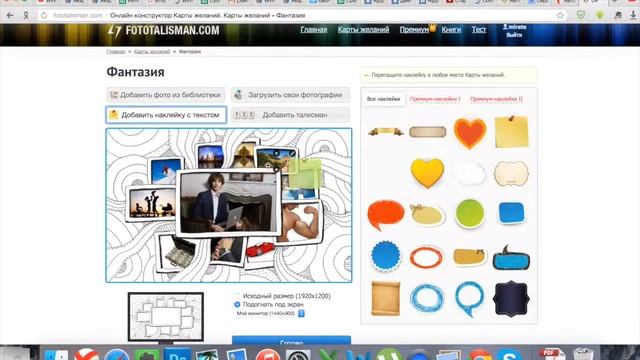The height and width of the screenshot is (360, 640).
Task: Open Photoshop from the Dock
Action: pyautogui.click(x=177, y=354)
